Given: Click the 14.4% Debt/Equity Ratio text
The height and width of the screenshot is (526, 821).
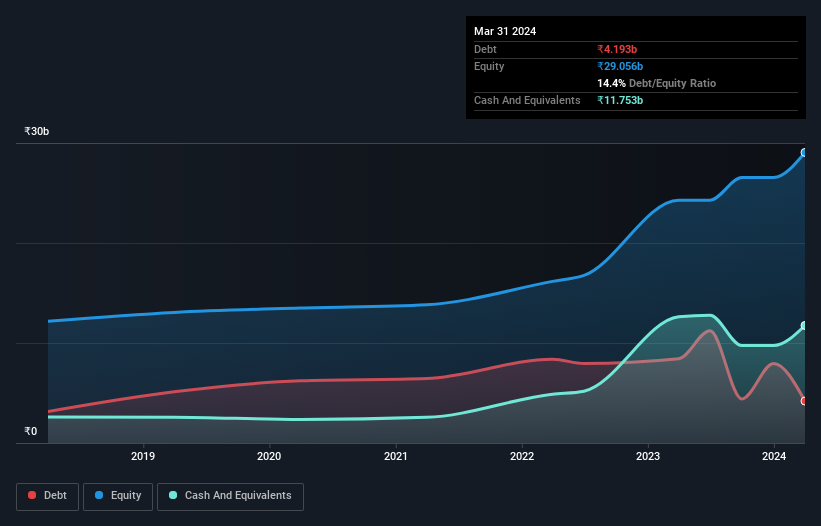Looking at the screenshot, I should pos(657,83).
